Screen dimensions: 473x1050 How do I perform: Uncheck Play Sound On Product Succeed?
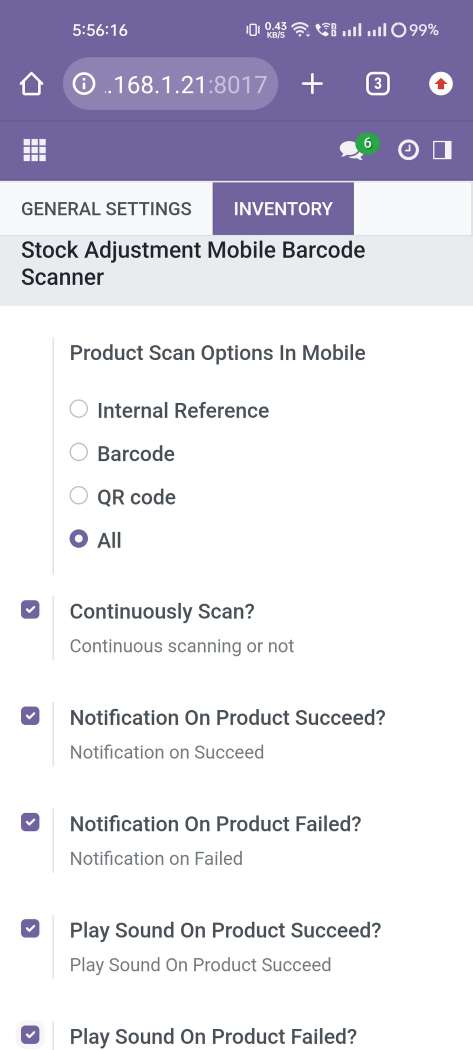coord(30,928)
